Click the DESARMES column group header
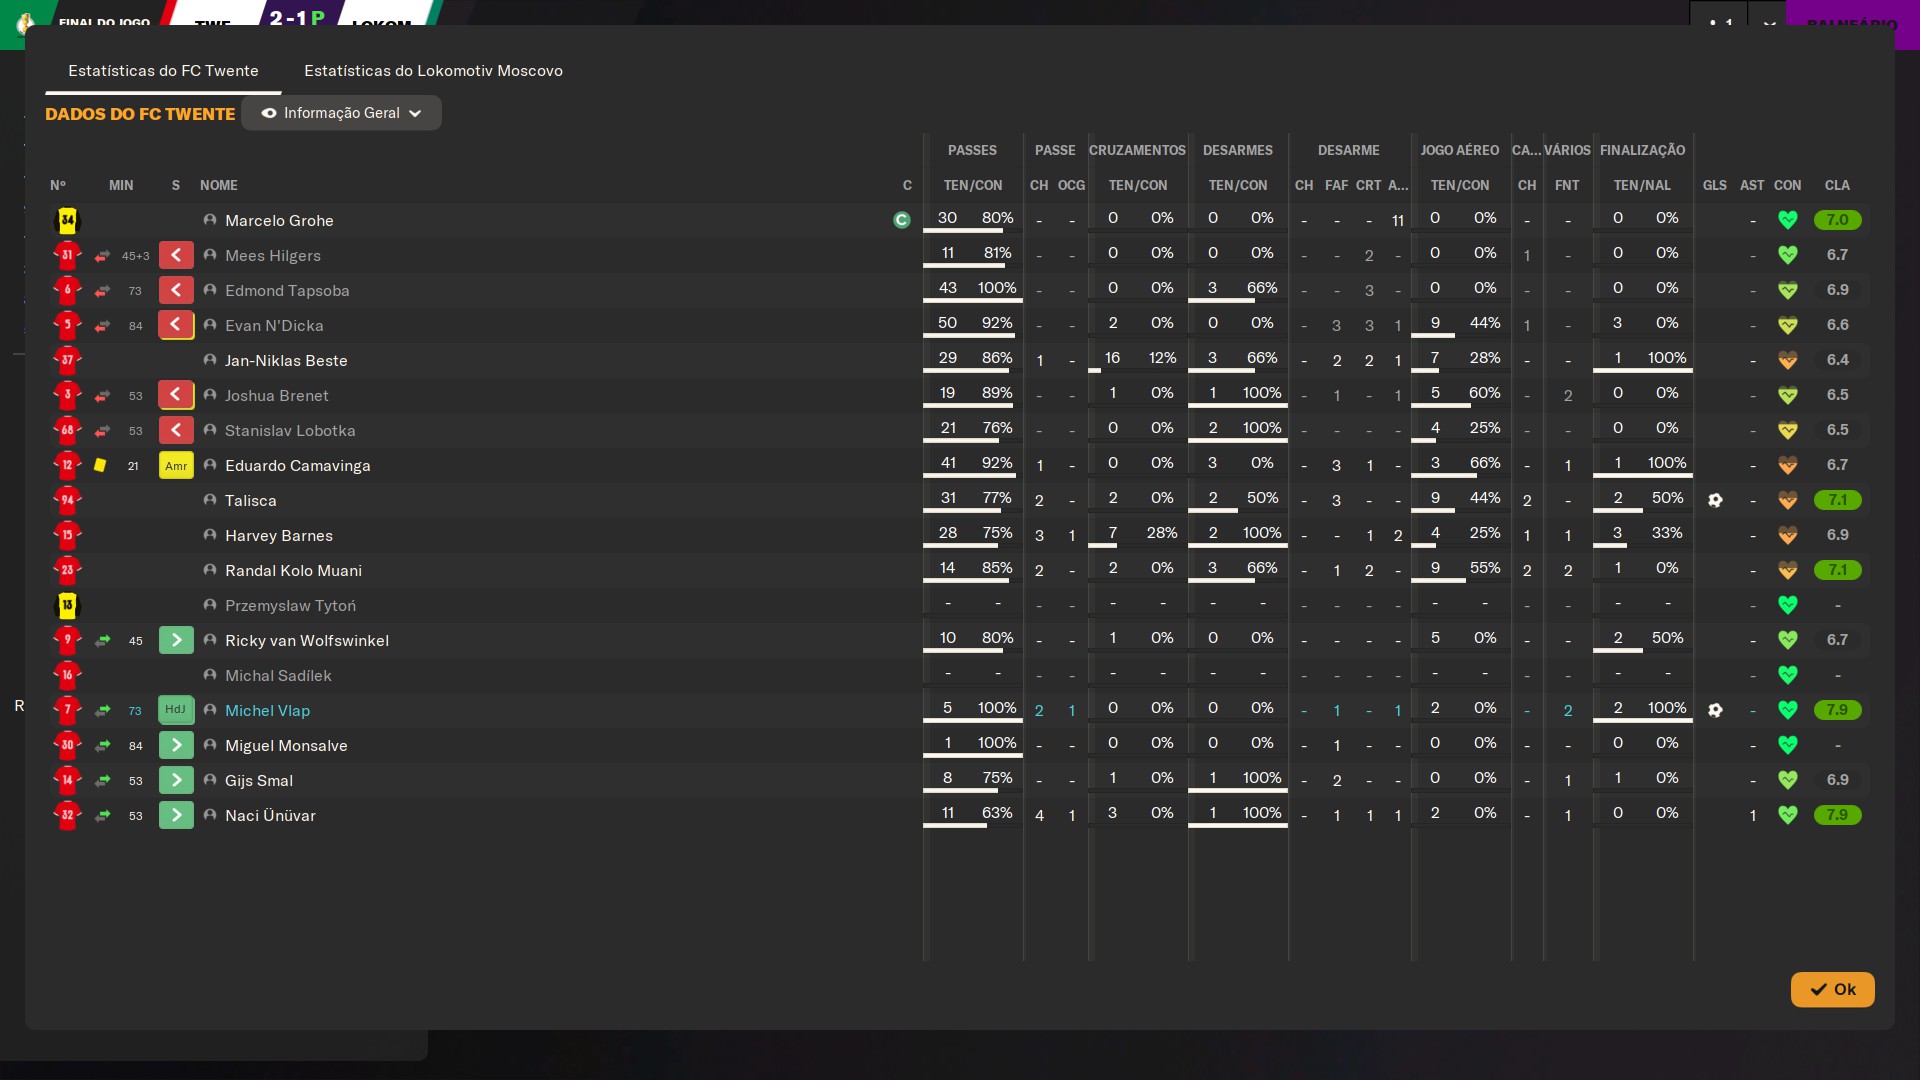Image resolution: width=1920 pixels, height=1080 pixels. tap(1238, 150)
